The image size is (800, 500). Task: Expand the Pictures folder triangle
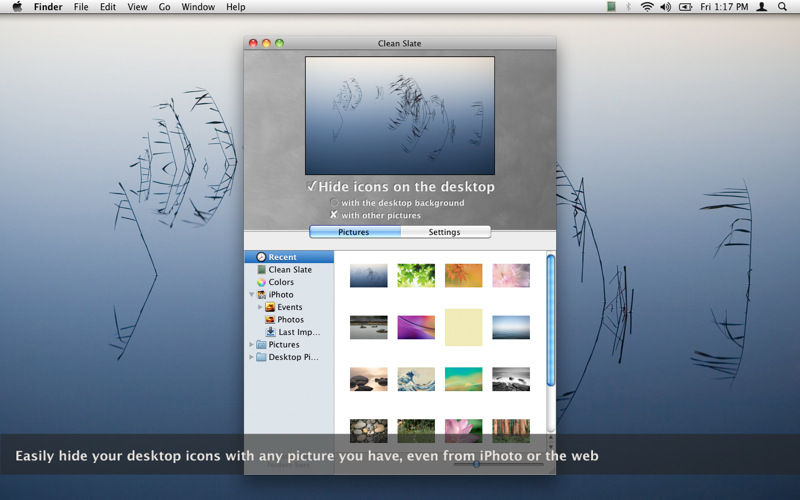(x=251, y=344)
